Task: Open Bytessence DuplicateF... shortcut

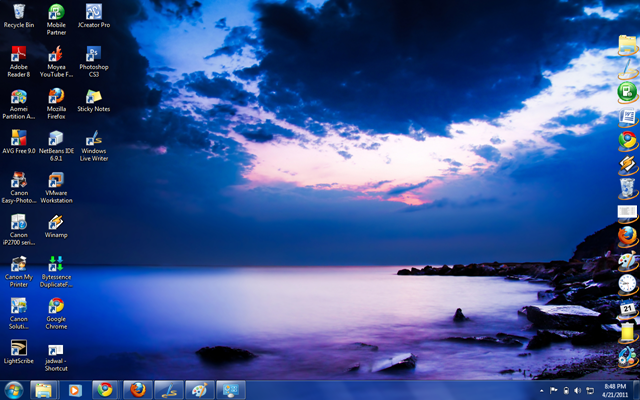Action: (x=56, y=272)
